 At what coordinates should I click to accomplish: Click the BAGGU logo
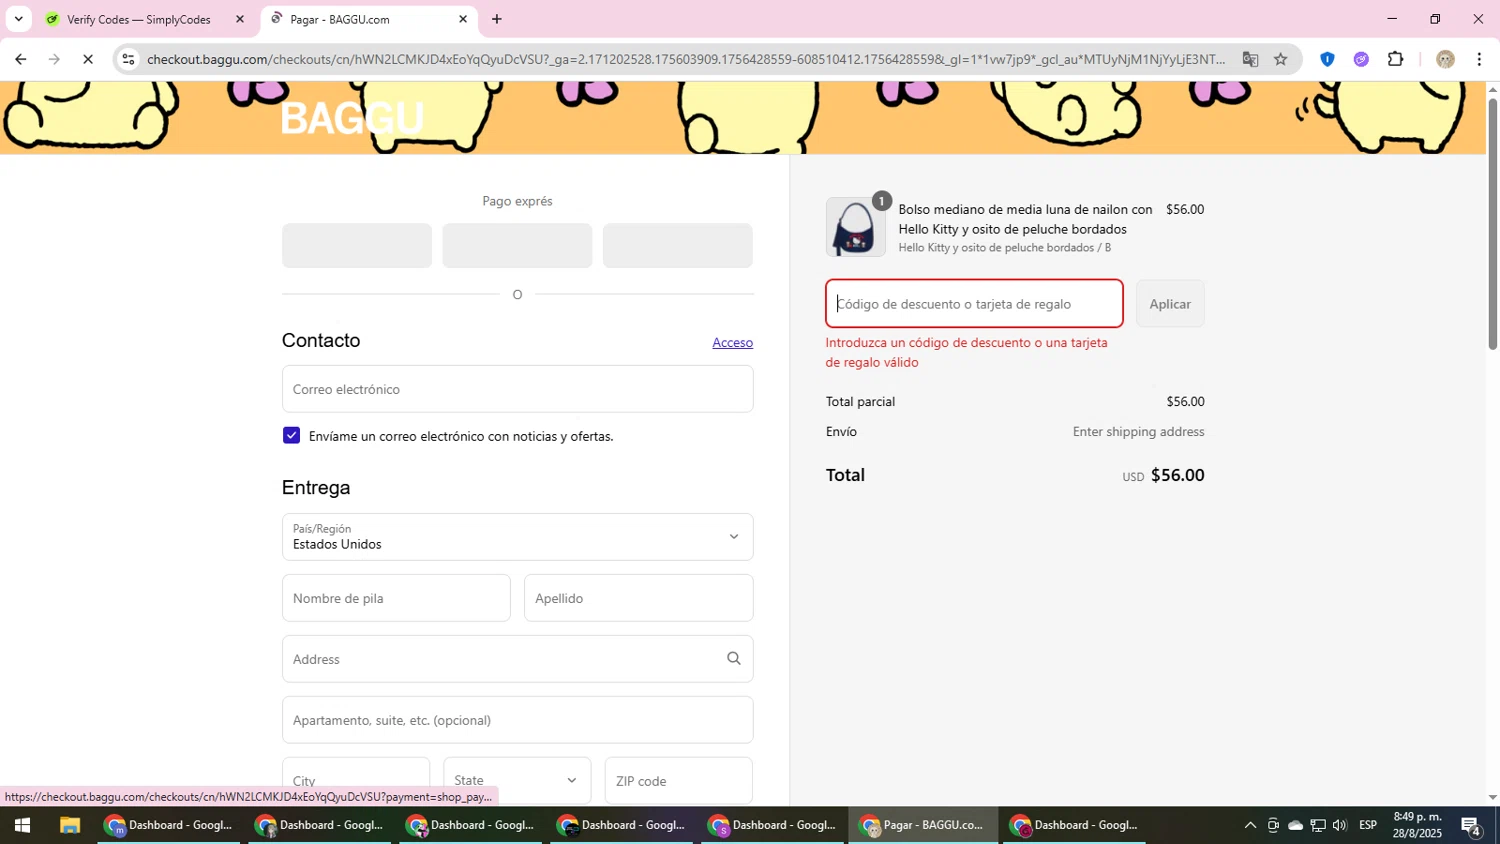pos(352,118)
